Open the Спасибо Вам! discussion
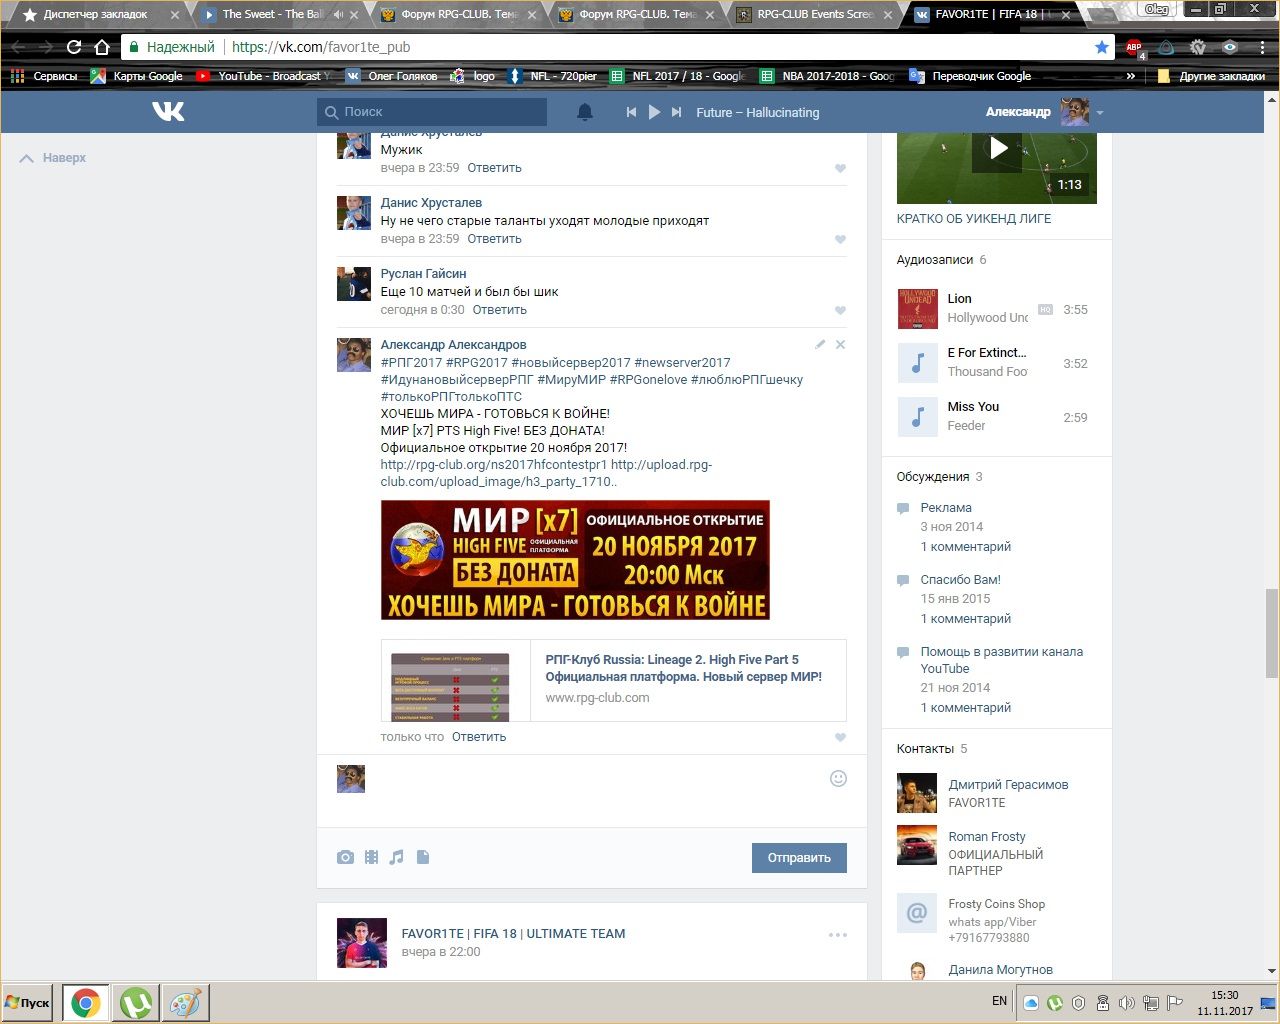Screen dimensions: 1280x1024 (960, 580)
